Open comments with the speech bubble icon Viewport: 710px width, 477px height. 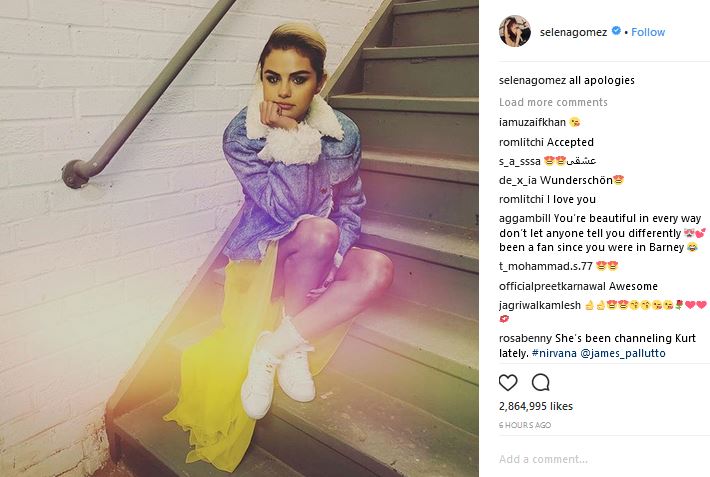[541, 383]
